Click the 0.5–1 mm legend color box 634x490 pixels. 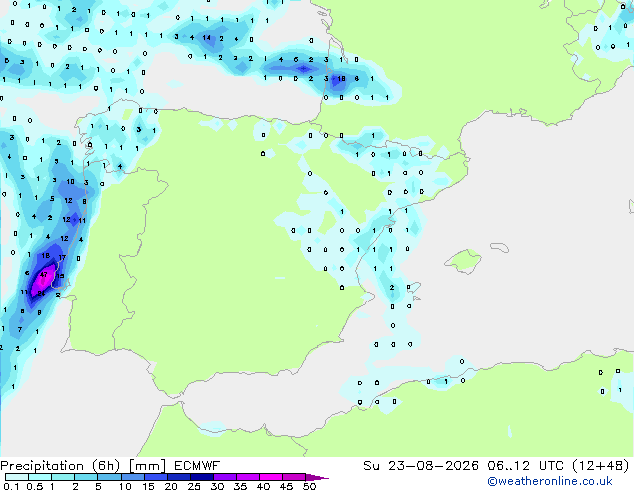[40, 477]
